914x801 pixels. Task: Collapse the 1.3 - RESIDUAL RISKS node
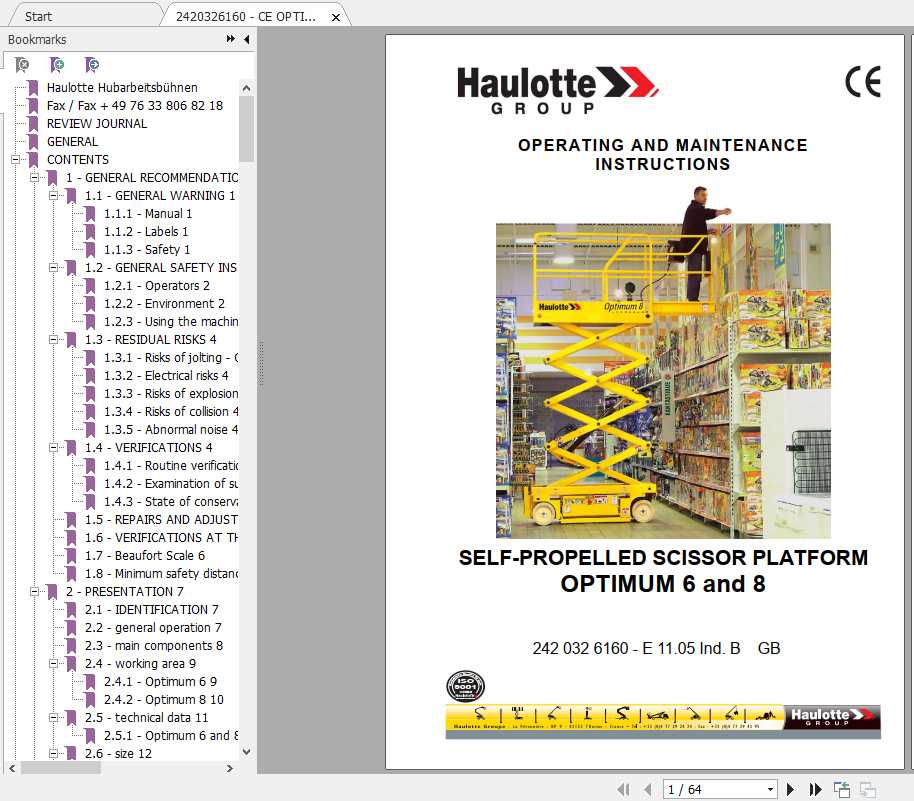[x=54, y=339]
